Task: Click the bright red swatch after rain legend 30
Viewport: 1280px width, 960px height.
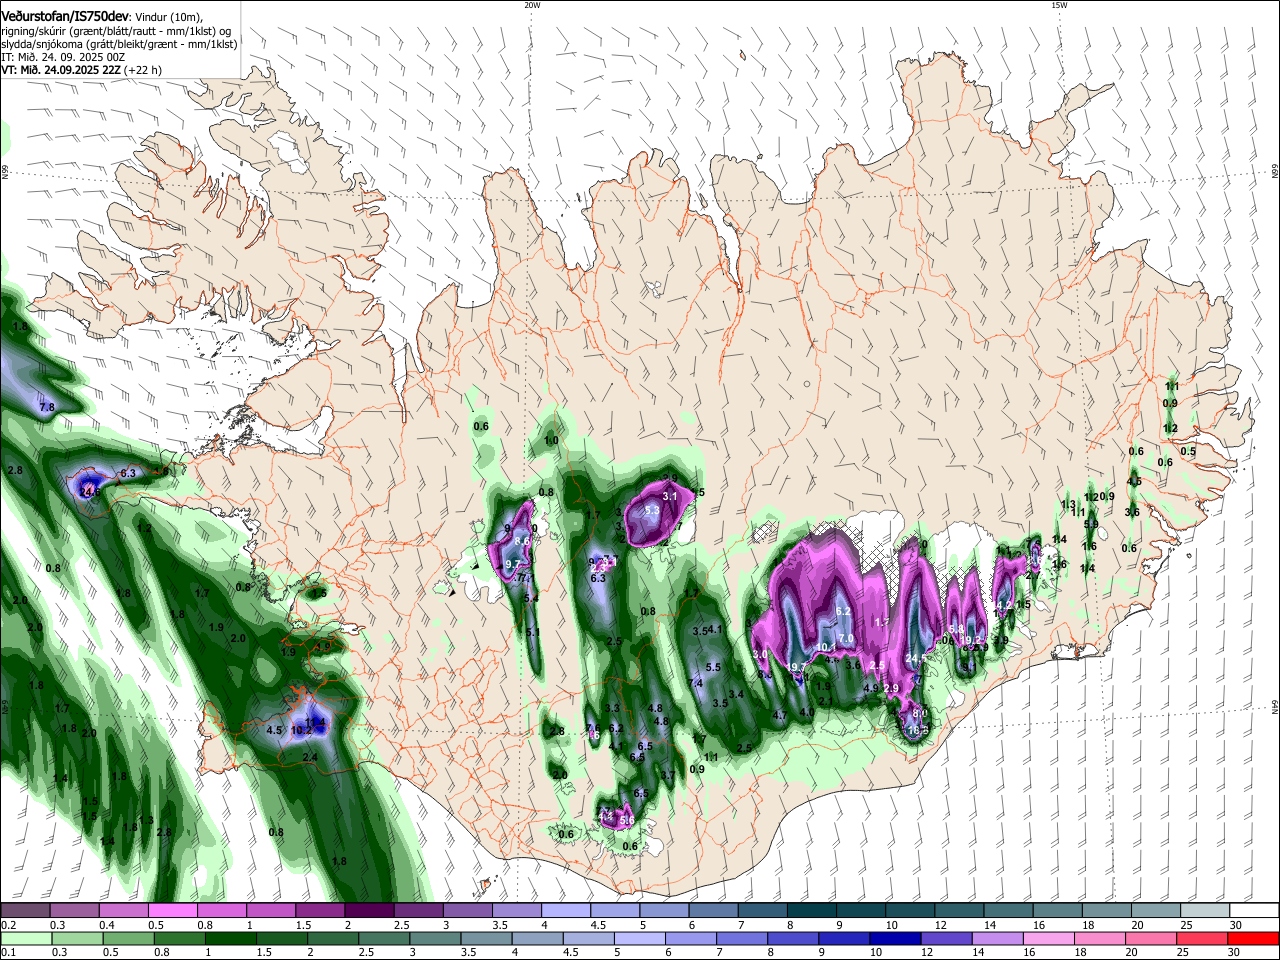Action: [x=1253, y=939]
